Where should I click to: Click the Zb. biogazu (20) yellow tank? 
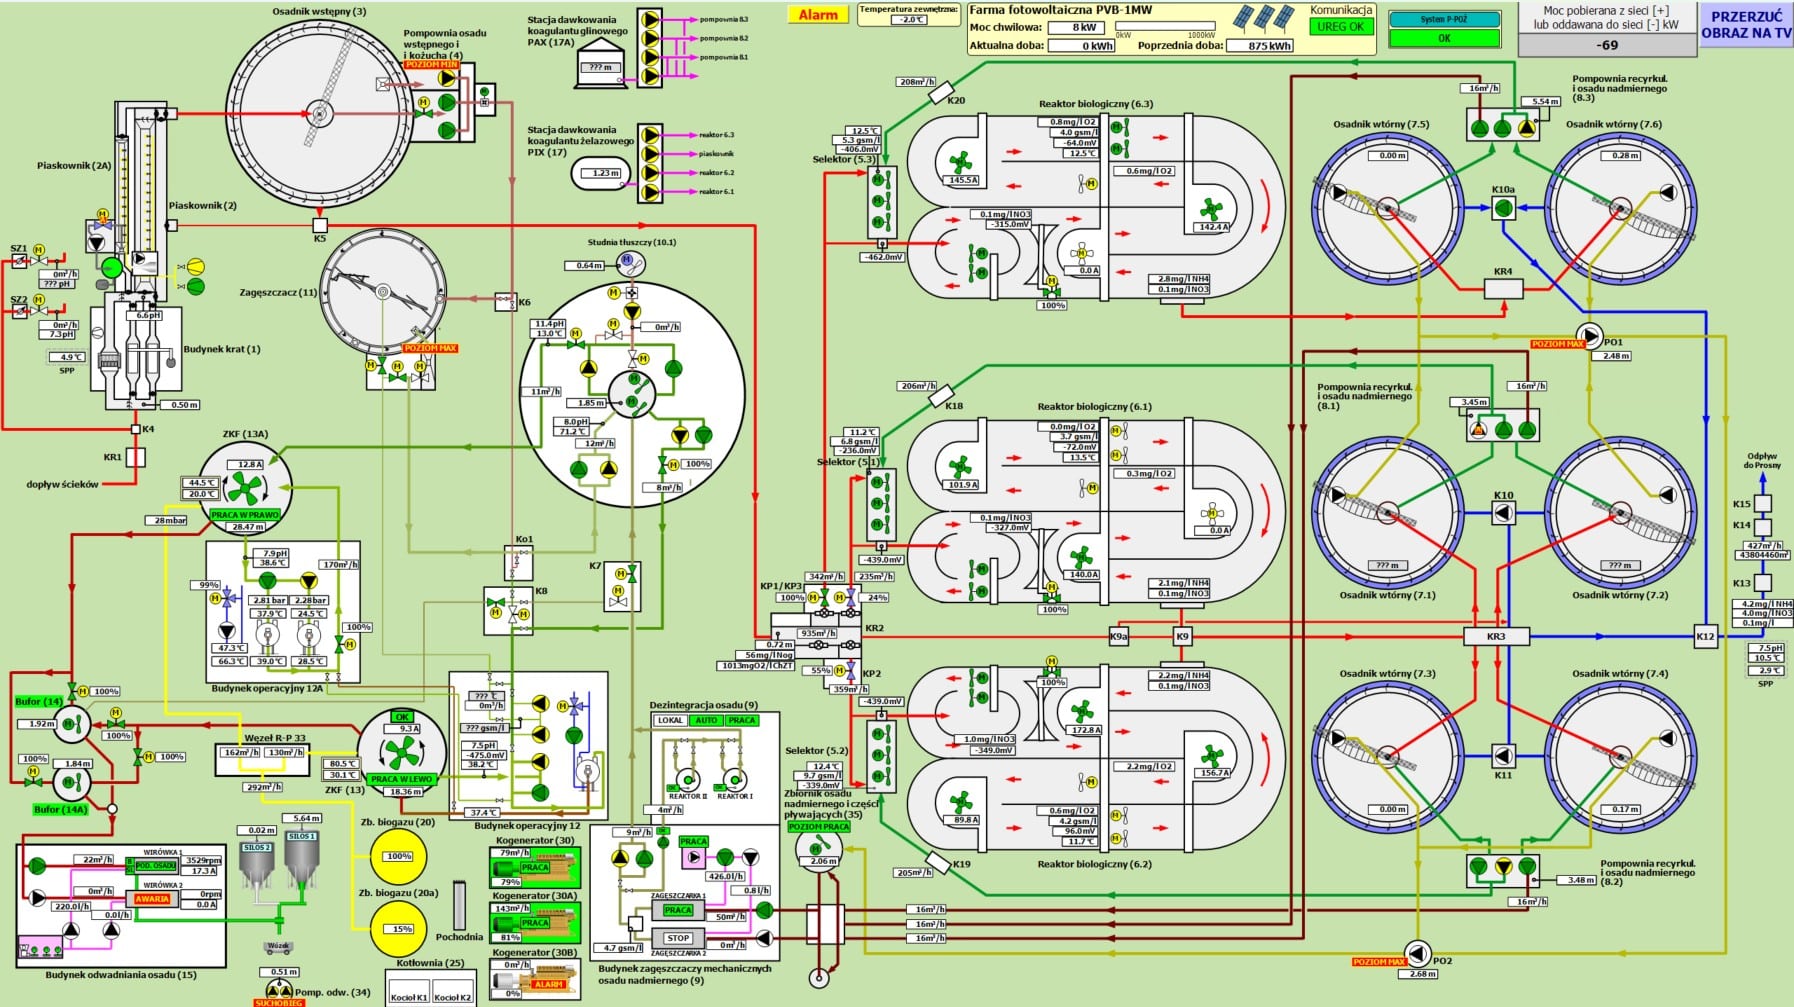[x=398, y=856]
